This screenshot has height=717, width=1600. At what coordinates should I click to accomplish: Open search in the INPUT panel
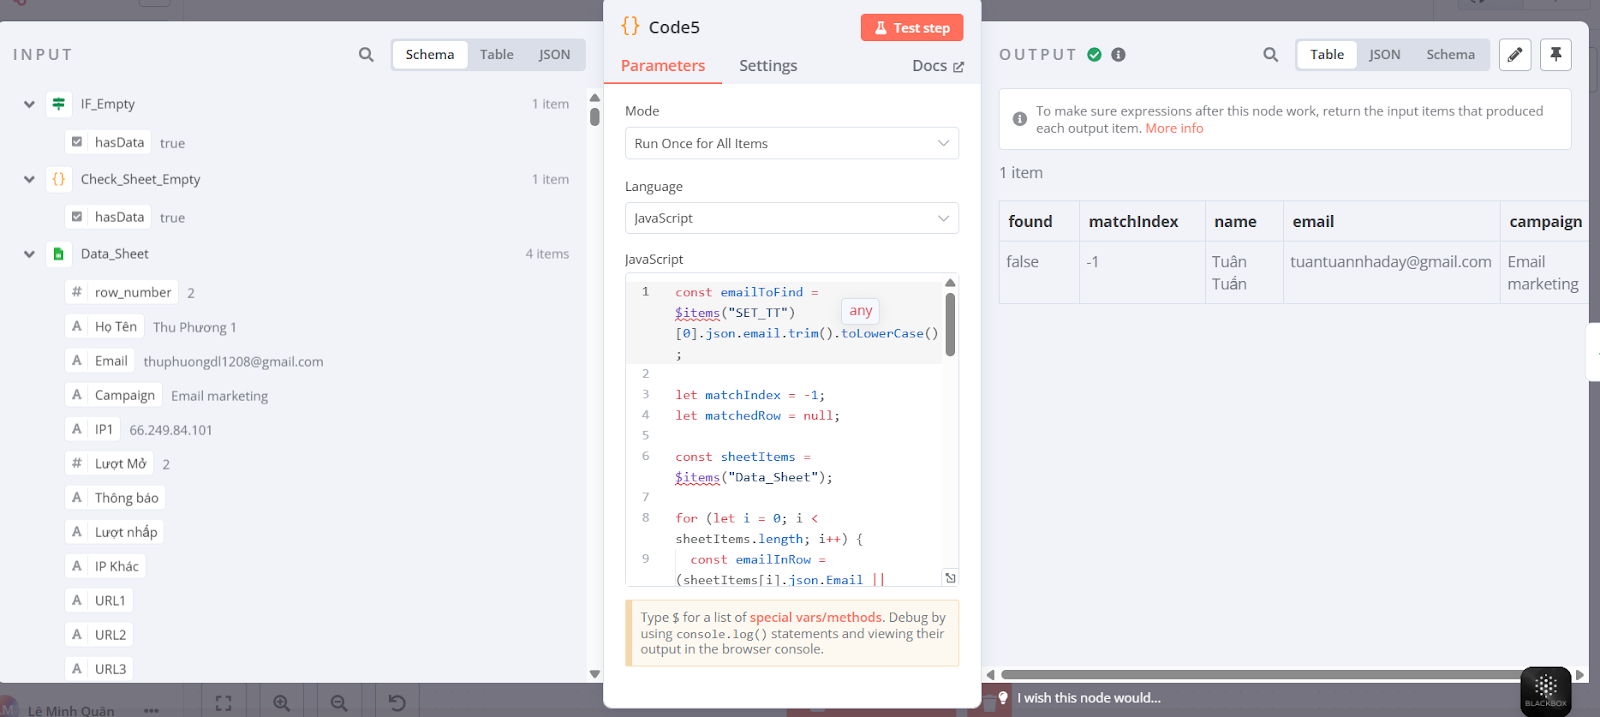click(366, 55)
